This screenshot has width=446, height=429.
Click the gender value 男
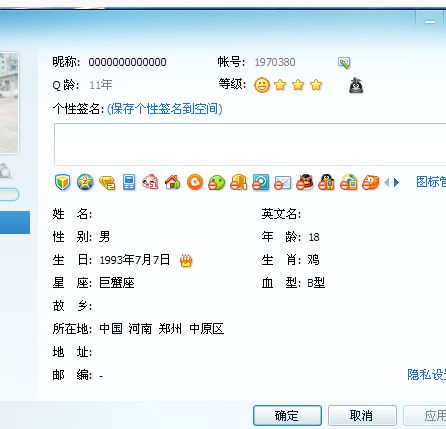point(104,237)
